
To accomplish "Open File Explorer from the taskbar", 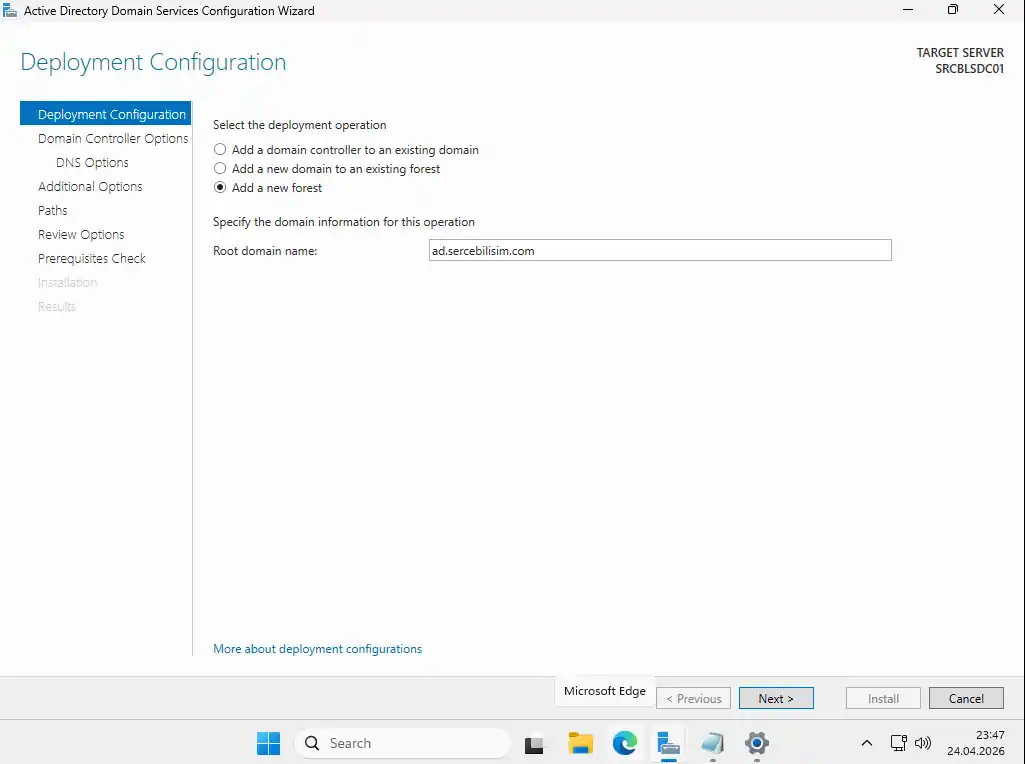I will (x=580, y=743).
